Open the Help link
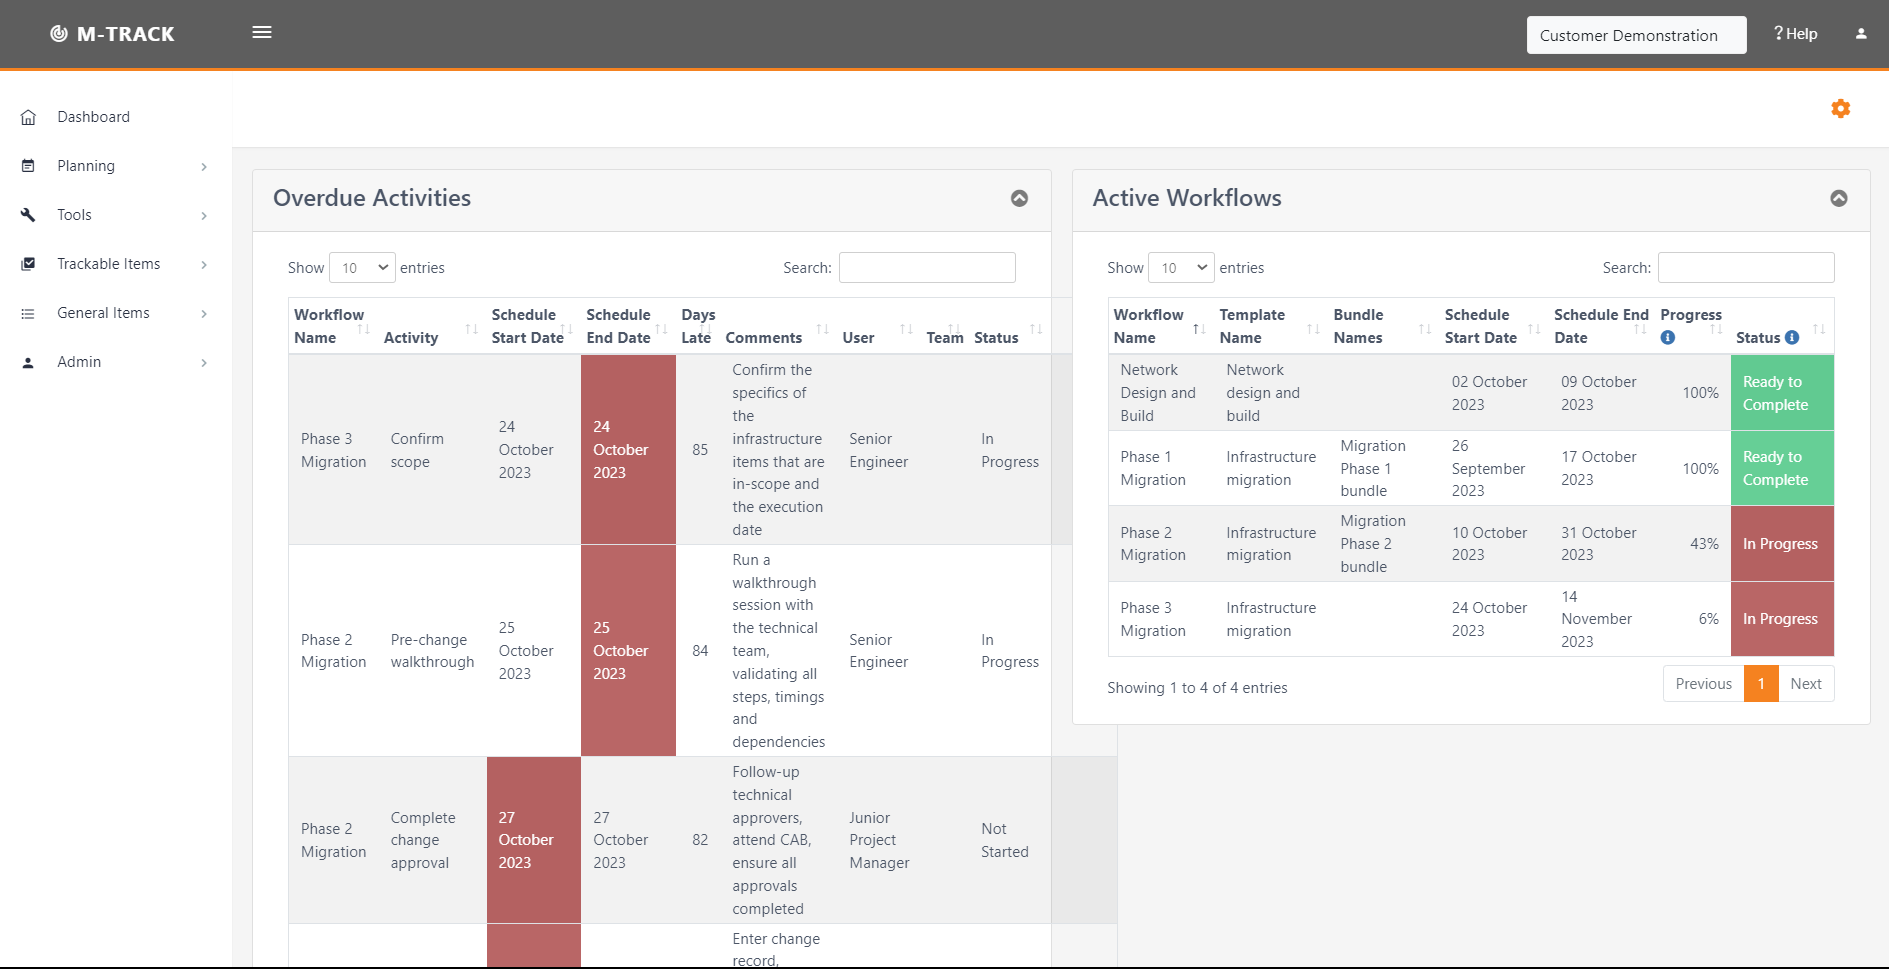Image resolution: width=1889 pixels, height=969 pixels. [x=1796, y=34]
